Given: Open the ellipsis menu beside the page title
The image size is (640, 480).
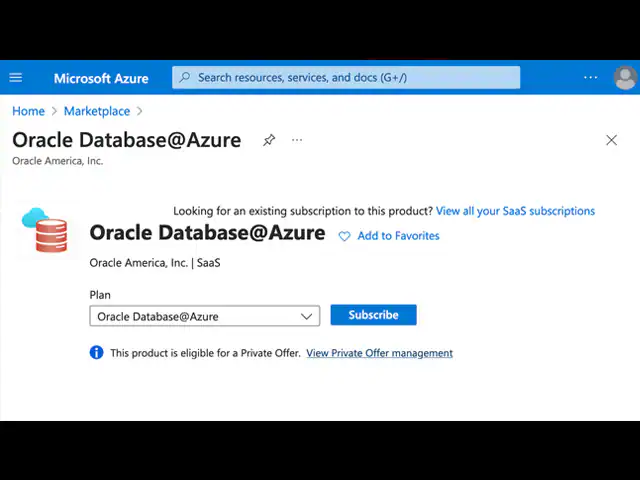Looking at the screenshot, I should [x=297, y=141].
